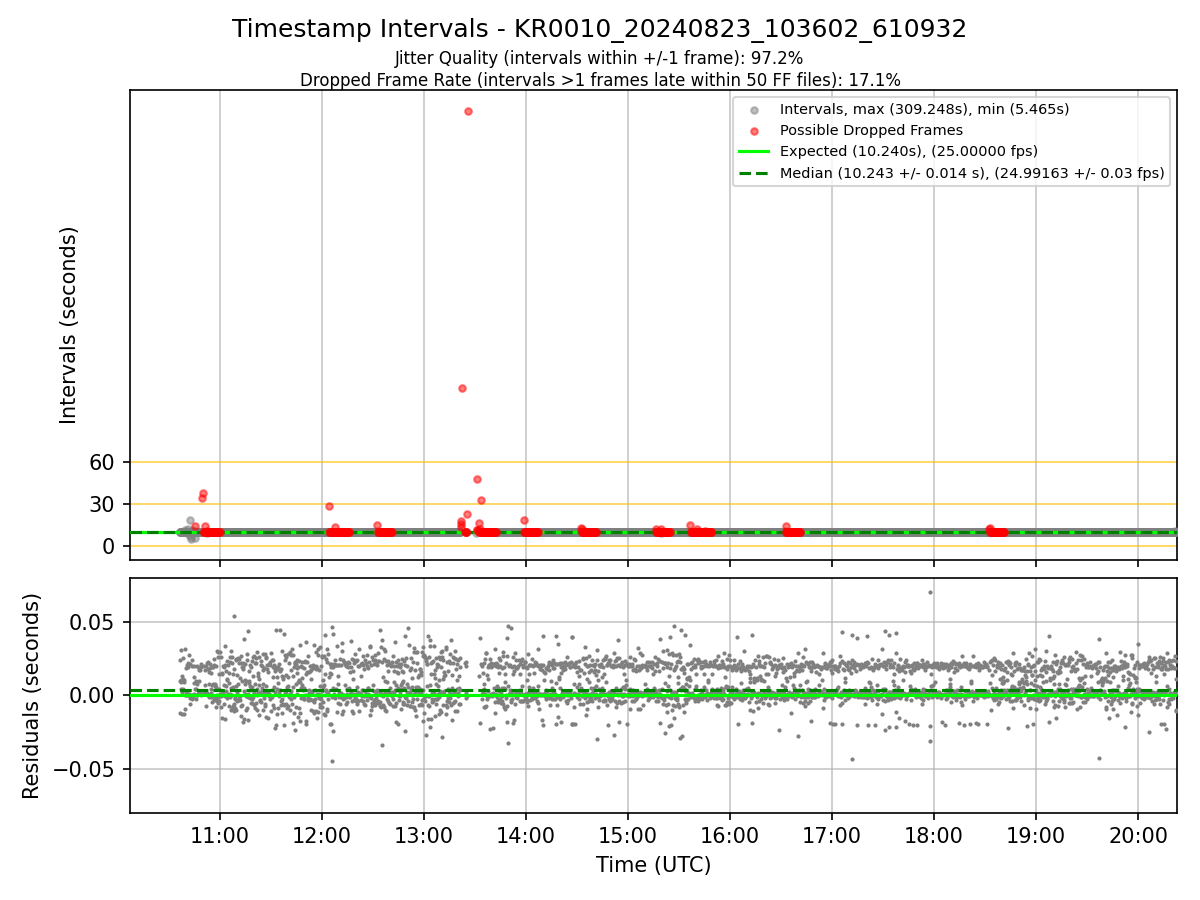Screen dimensions: 1200x900
Task: Click the "0" tick on intervals axis
Action: (x=110, y=546)
